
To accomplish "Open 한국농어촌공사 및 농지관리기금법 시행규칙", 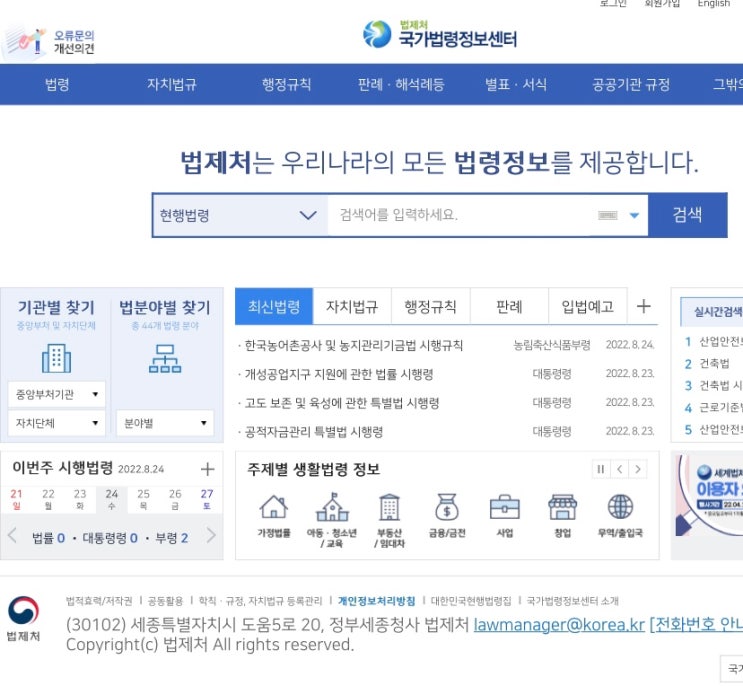I will (353, 345).
